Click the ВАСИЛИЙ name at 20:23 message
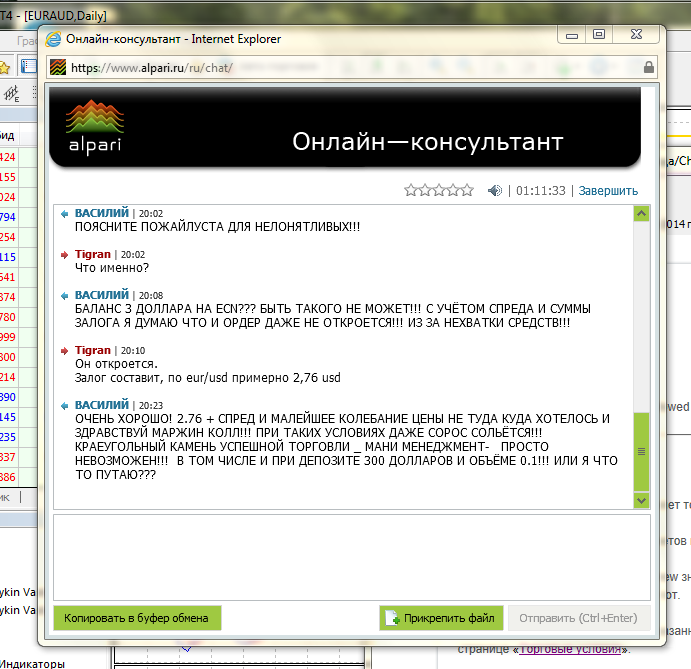This screenshot has width=691, height=669. pyautogui.click(x=102, y=405)
